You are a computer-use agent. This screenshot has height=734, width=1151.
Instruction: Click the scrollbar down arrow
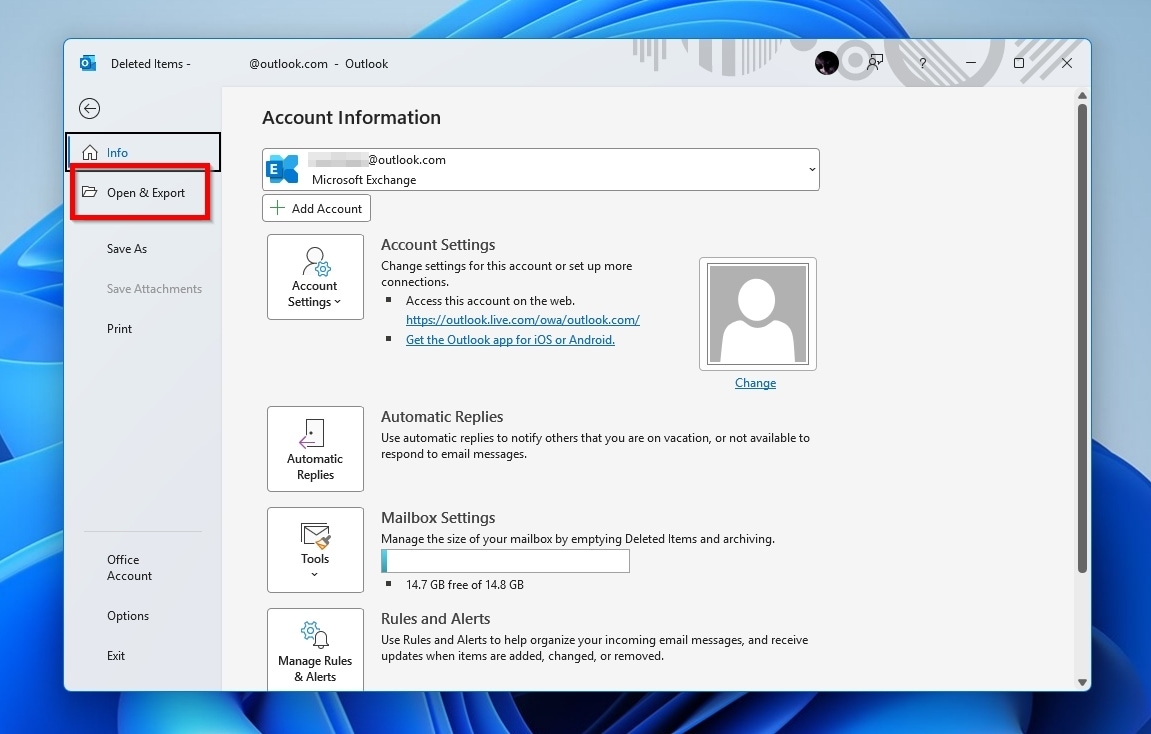(x=1082, y=682)
